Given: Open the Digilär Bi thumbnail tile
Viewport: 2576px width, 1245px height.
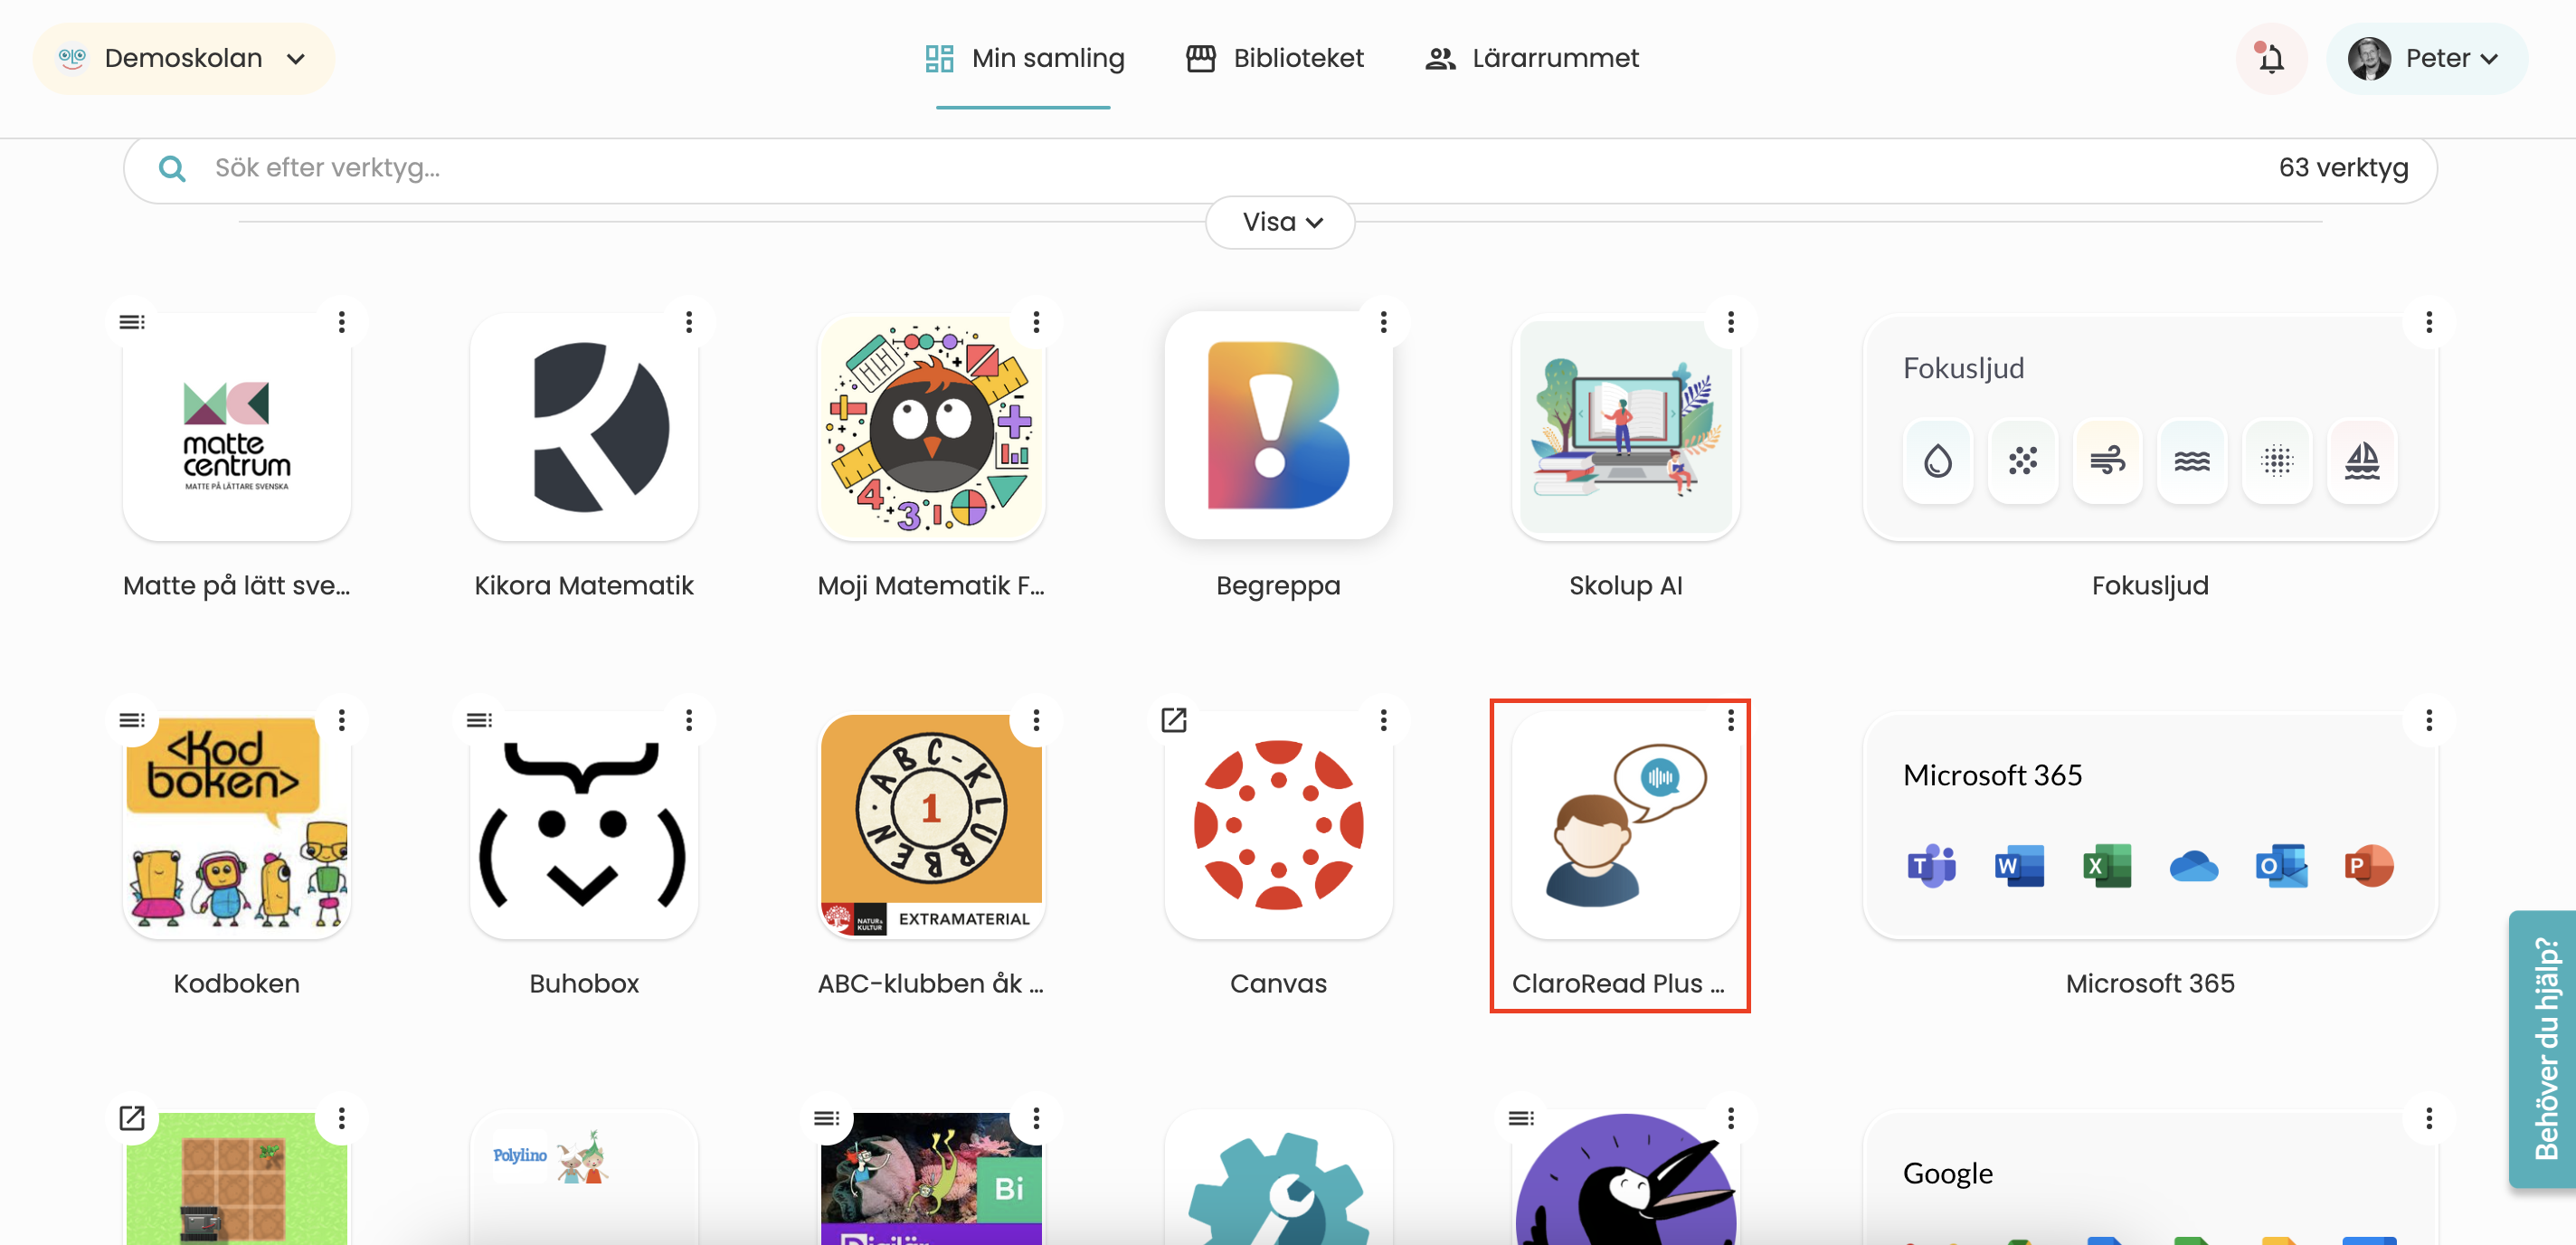Looking at the screenshot, I should (x=931, y=1178).
